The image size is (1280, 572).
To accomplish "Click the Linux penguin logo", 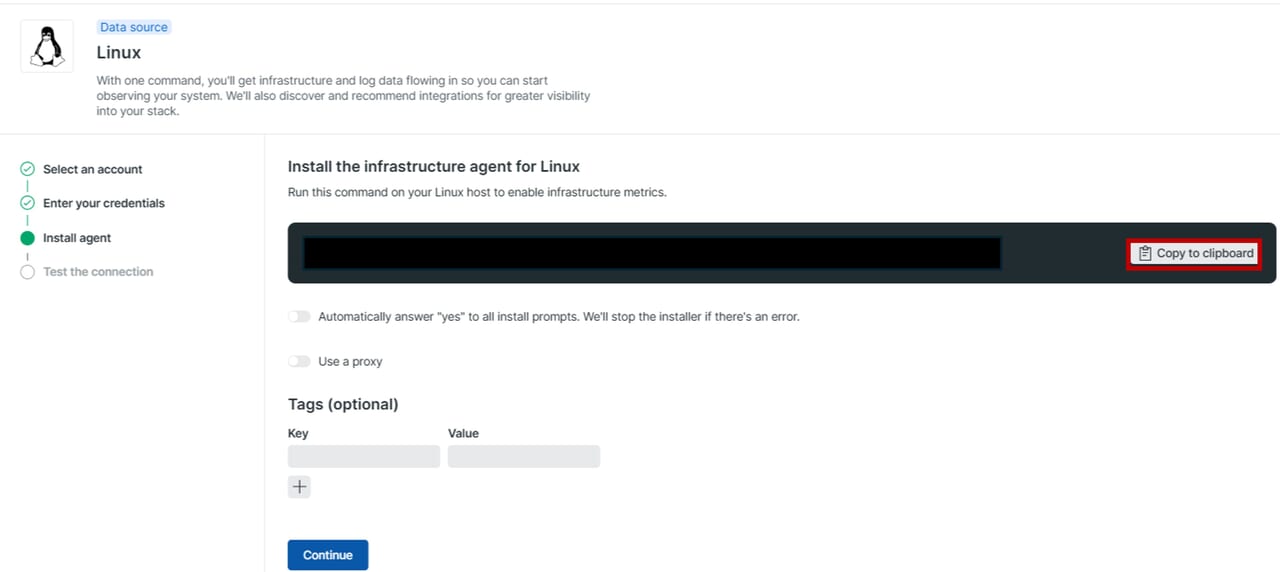I will 46,46.
